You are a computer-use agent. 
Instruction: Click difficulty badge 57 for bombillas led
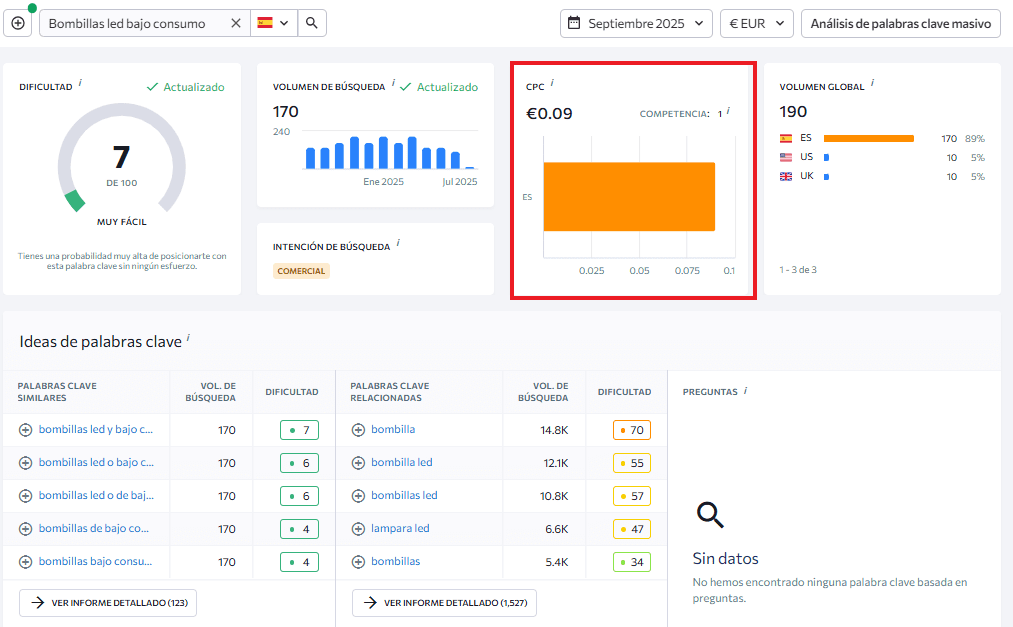[632, 496]
